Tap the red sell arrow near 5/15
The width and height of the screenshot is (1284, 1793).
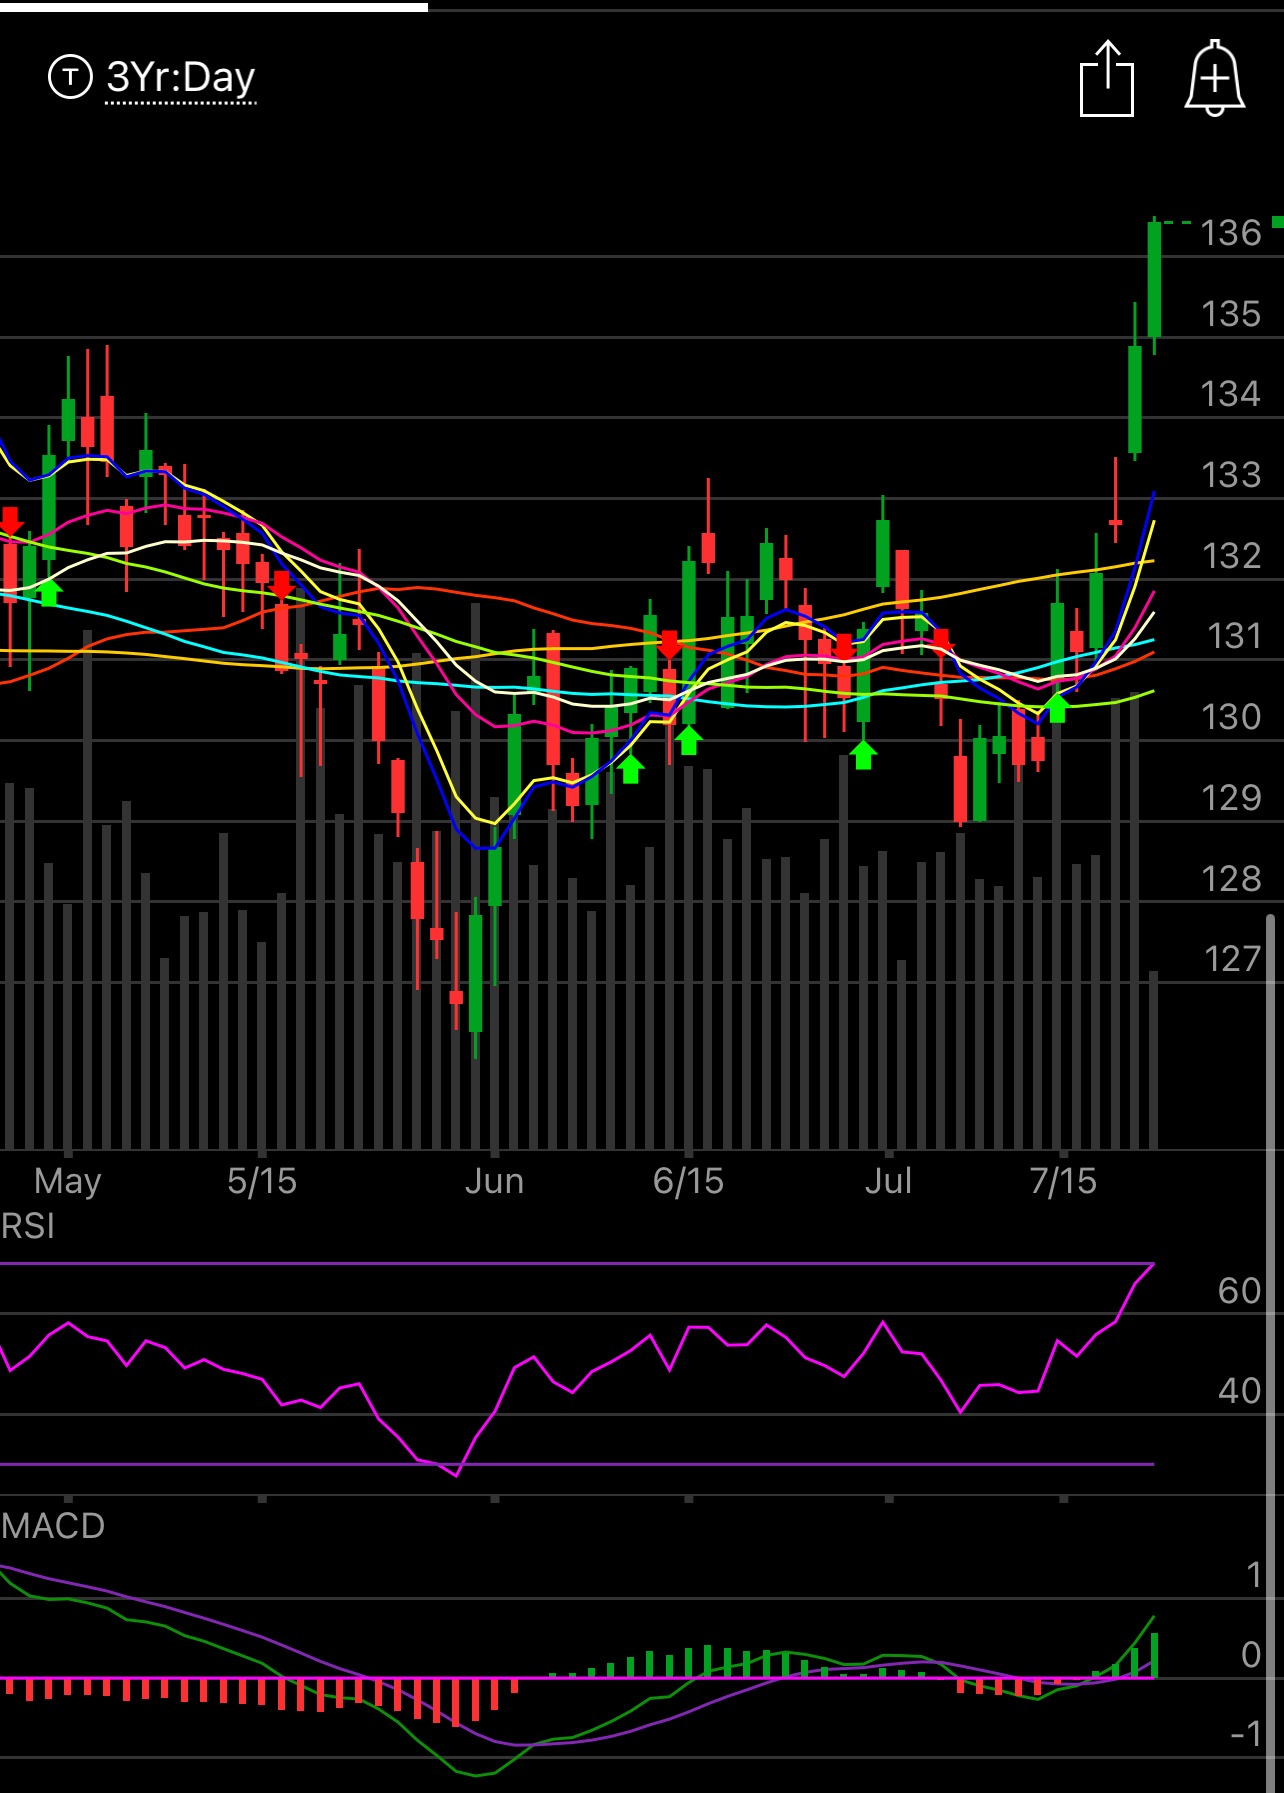point(282,586)
